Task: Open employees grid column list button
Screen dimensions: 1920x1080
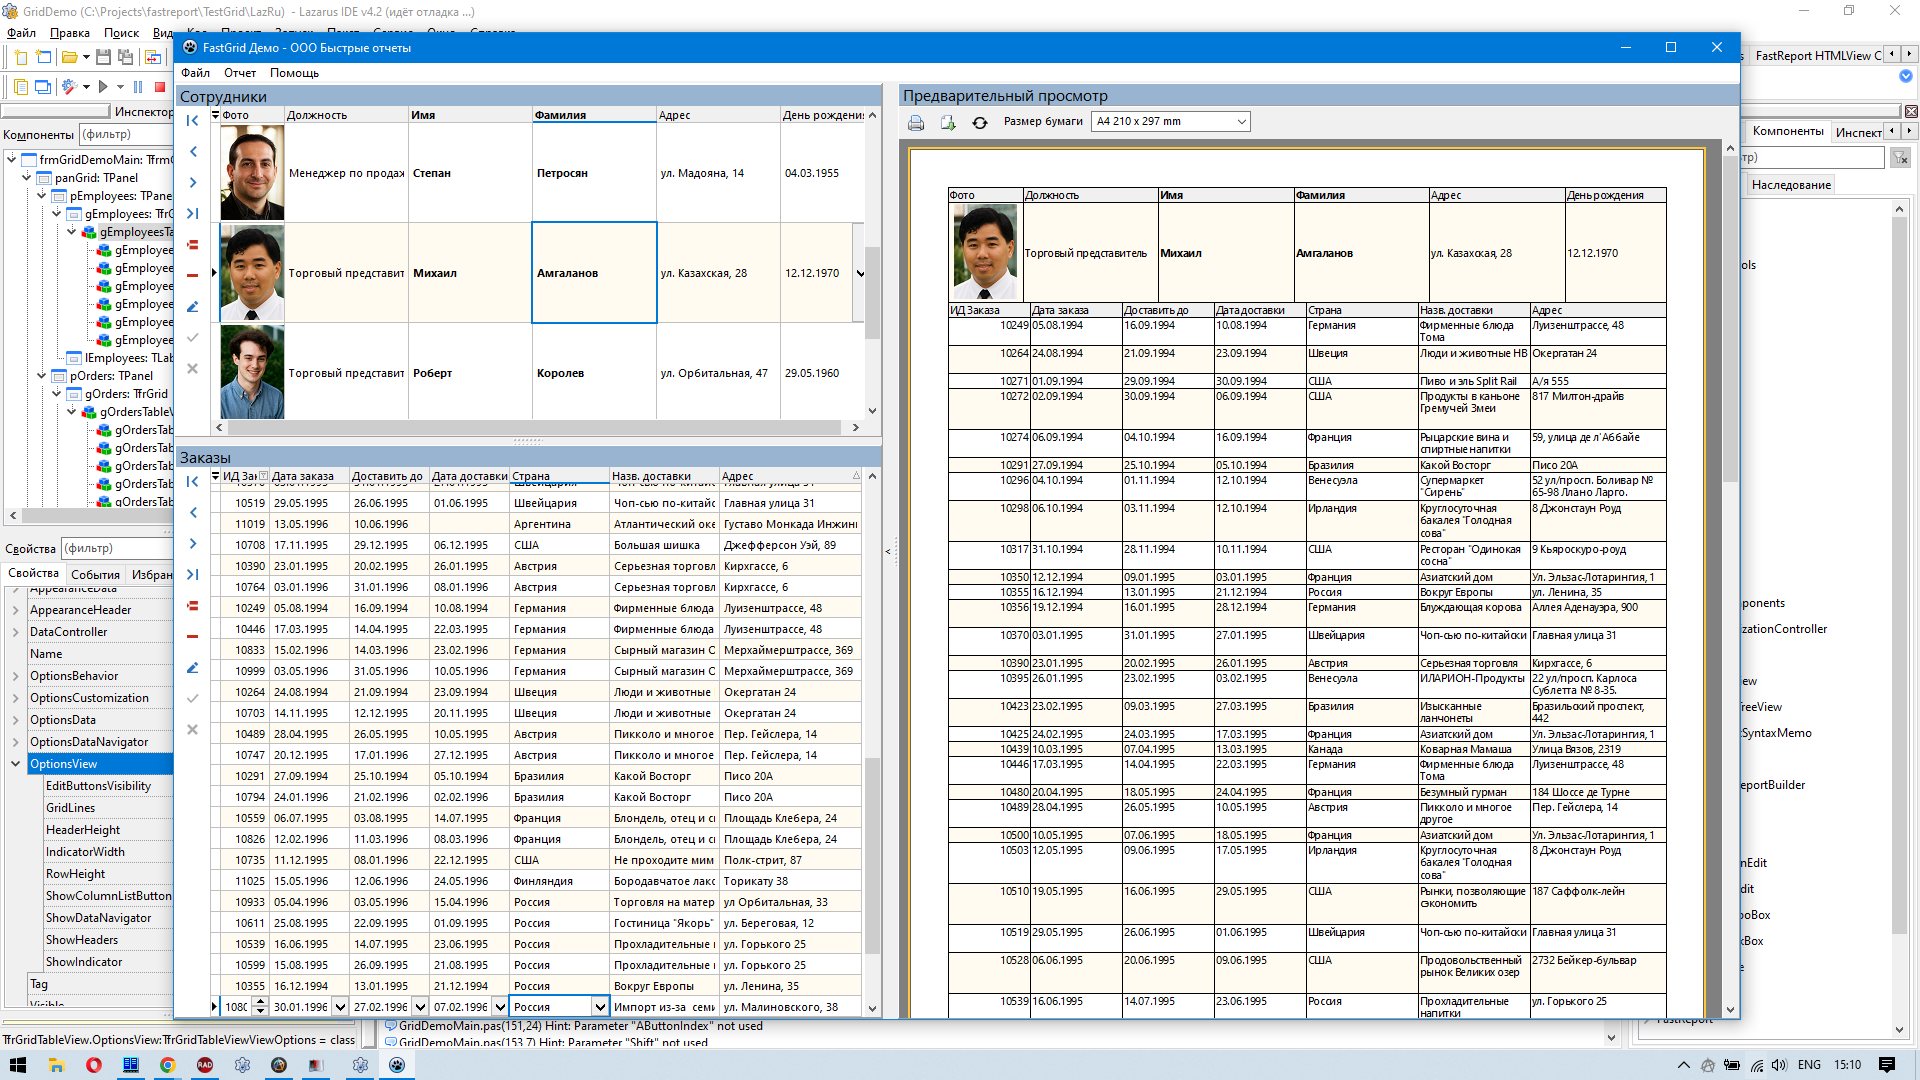Action: (215, 115)
